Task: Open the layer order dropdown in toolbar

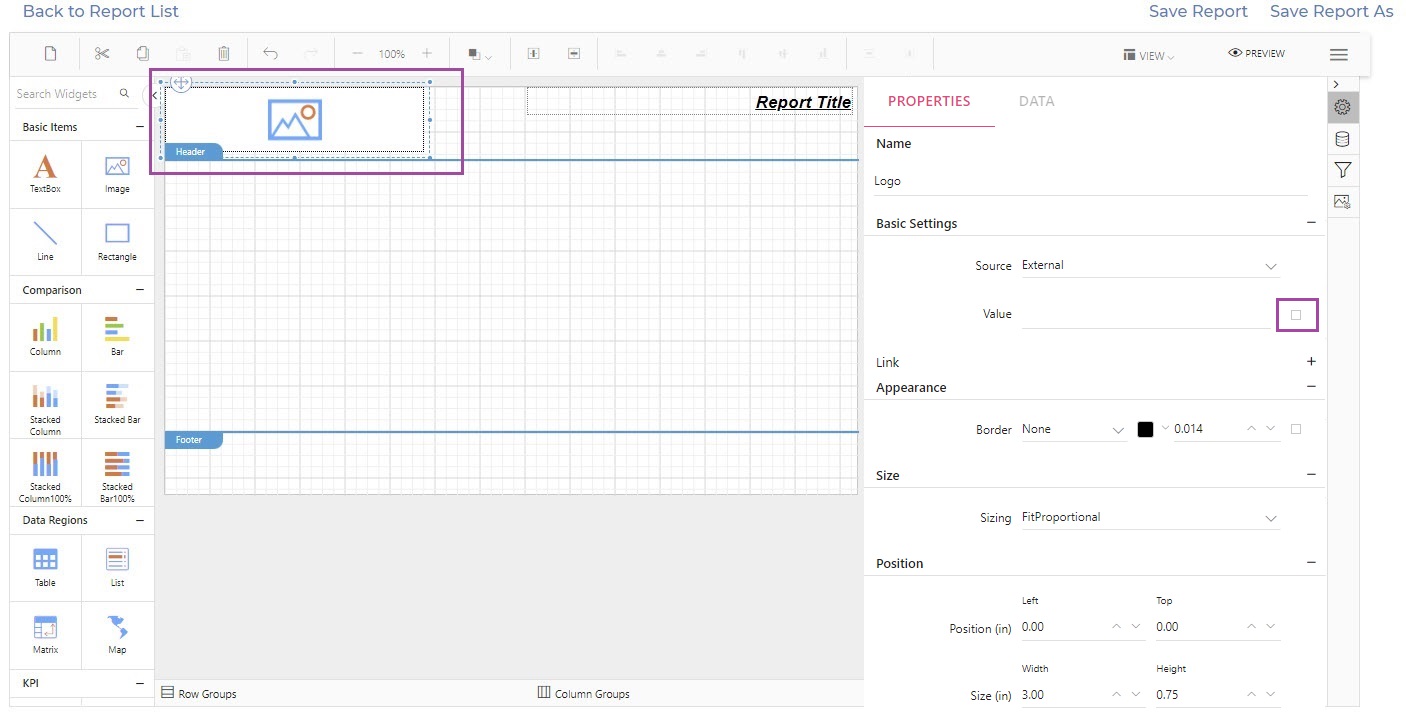Action: 480,54
